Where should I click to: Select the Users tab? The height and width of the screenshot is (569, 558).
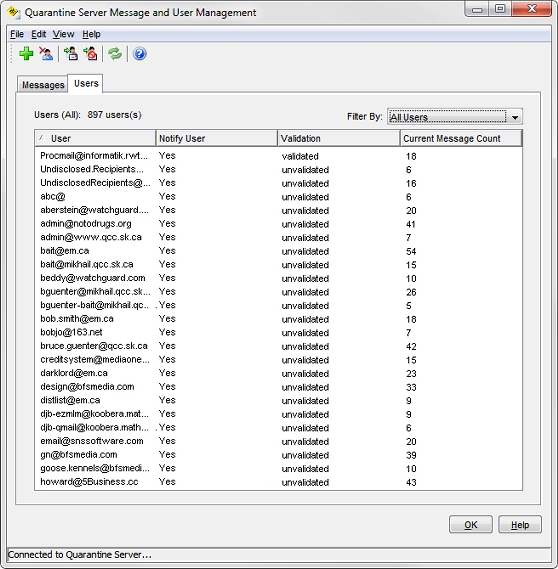(86, 83)
